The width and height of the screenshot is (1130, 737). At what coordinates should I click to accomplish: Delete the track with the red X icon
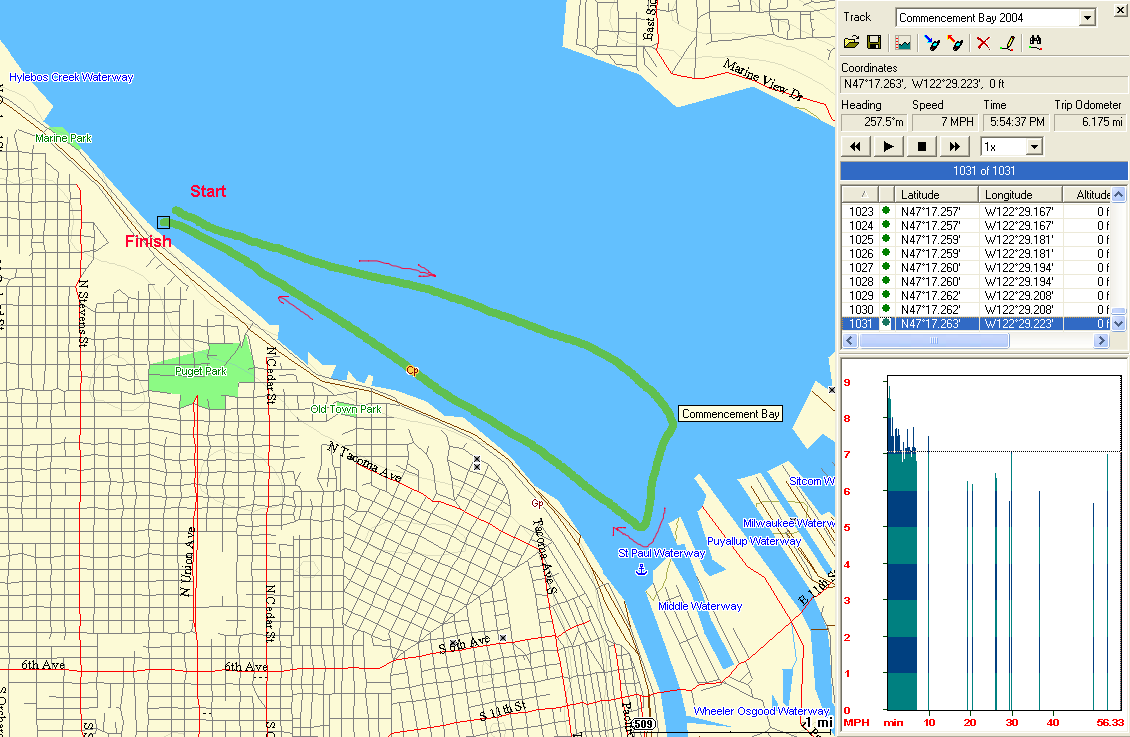click(x=983, y=43)
